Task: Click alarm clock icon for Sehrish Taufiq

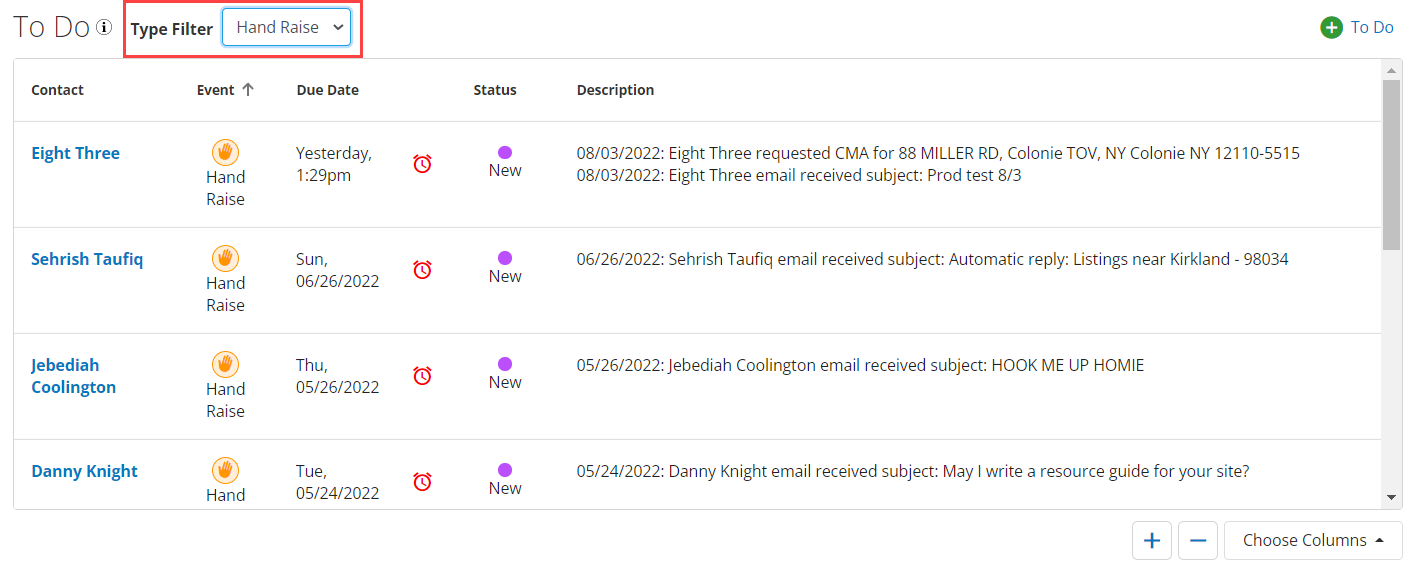Action: (x=422, y=270)
